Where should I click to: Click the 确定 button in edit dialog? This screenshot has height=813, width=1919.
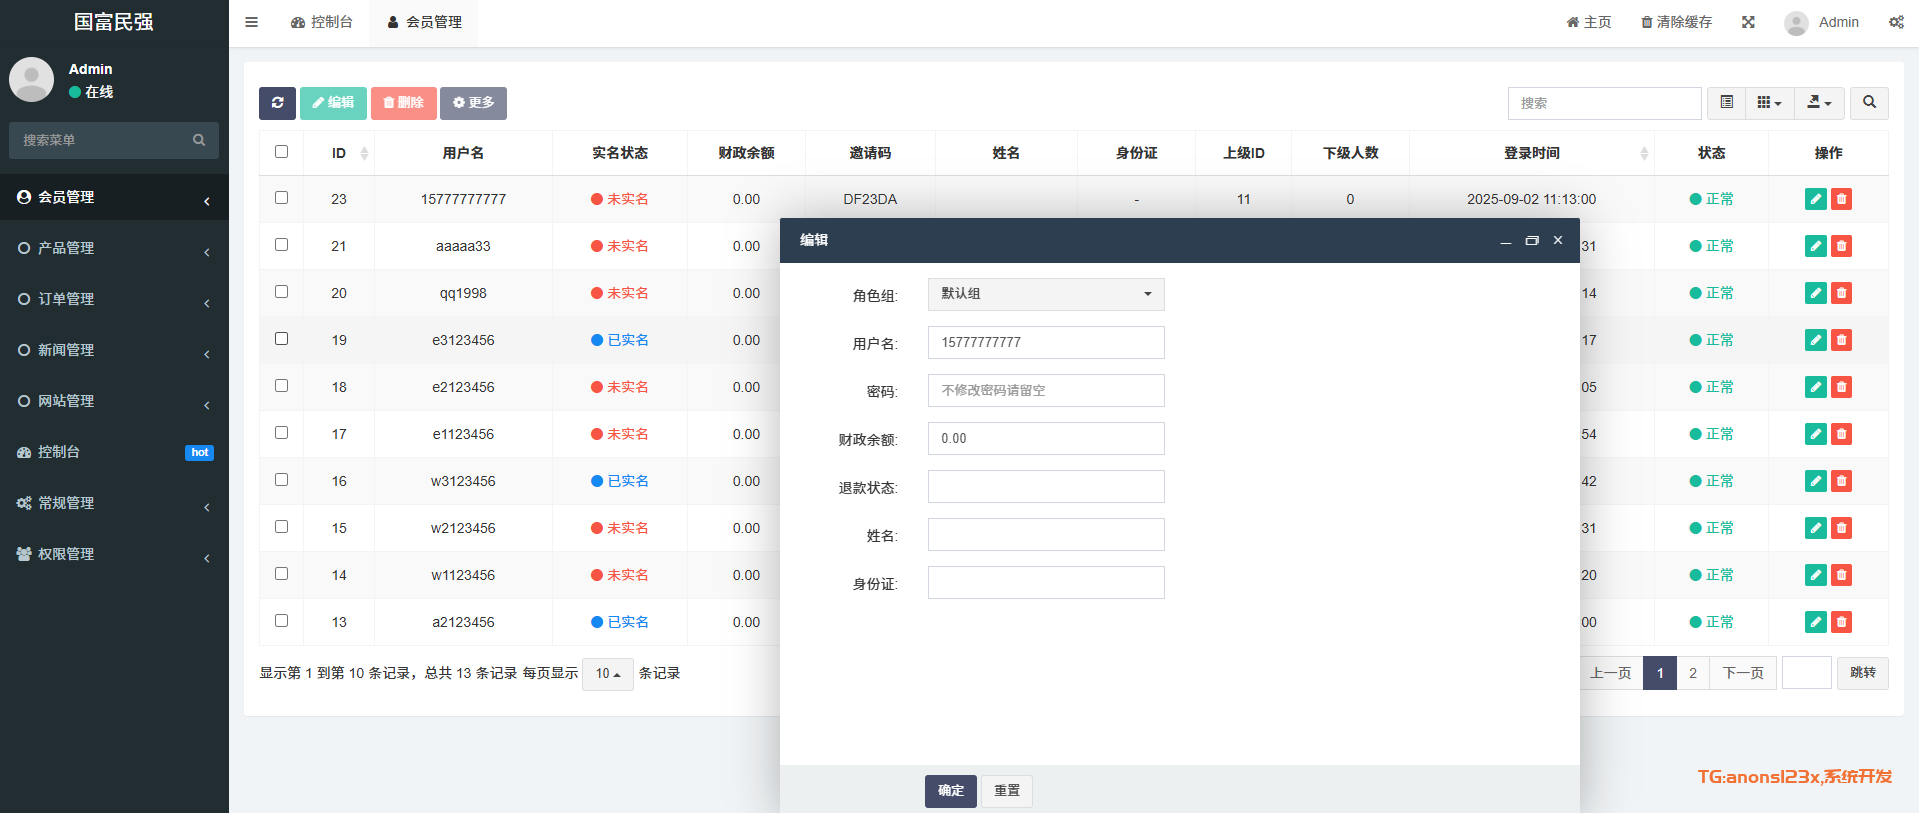click(950, 791)
